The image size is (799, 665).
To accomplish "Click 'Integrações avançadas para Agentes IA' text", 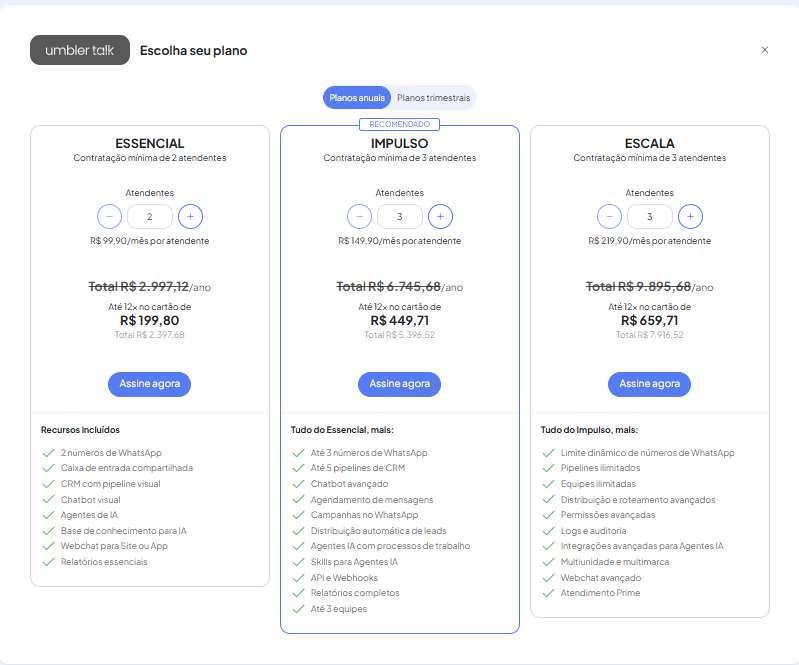I will tap(642, 546).
